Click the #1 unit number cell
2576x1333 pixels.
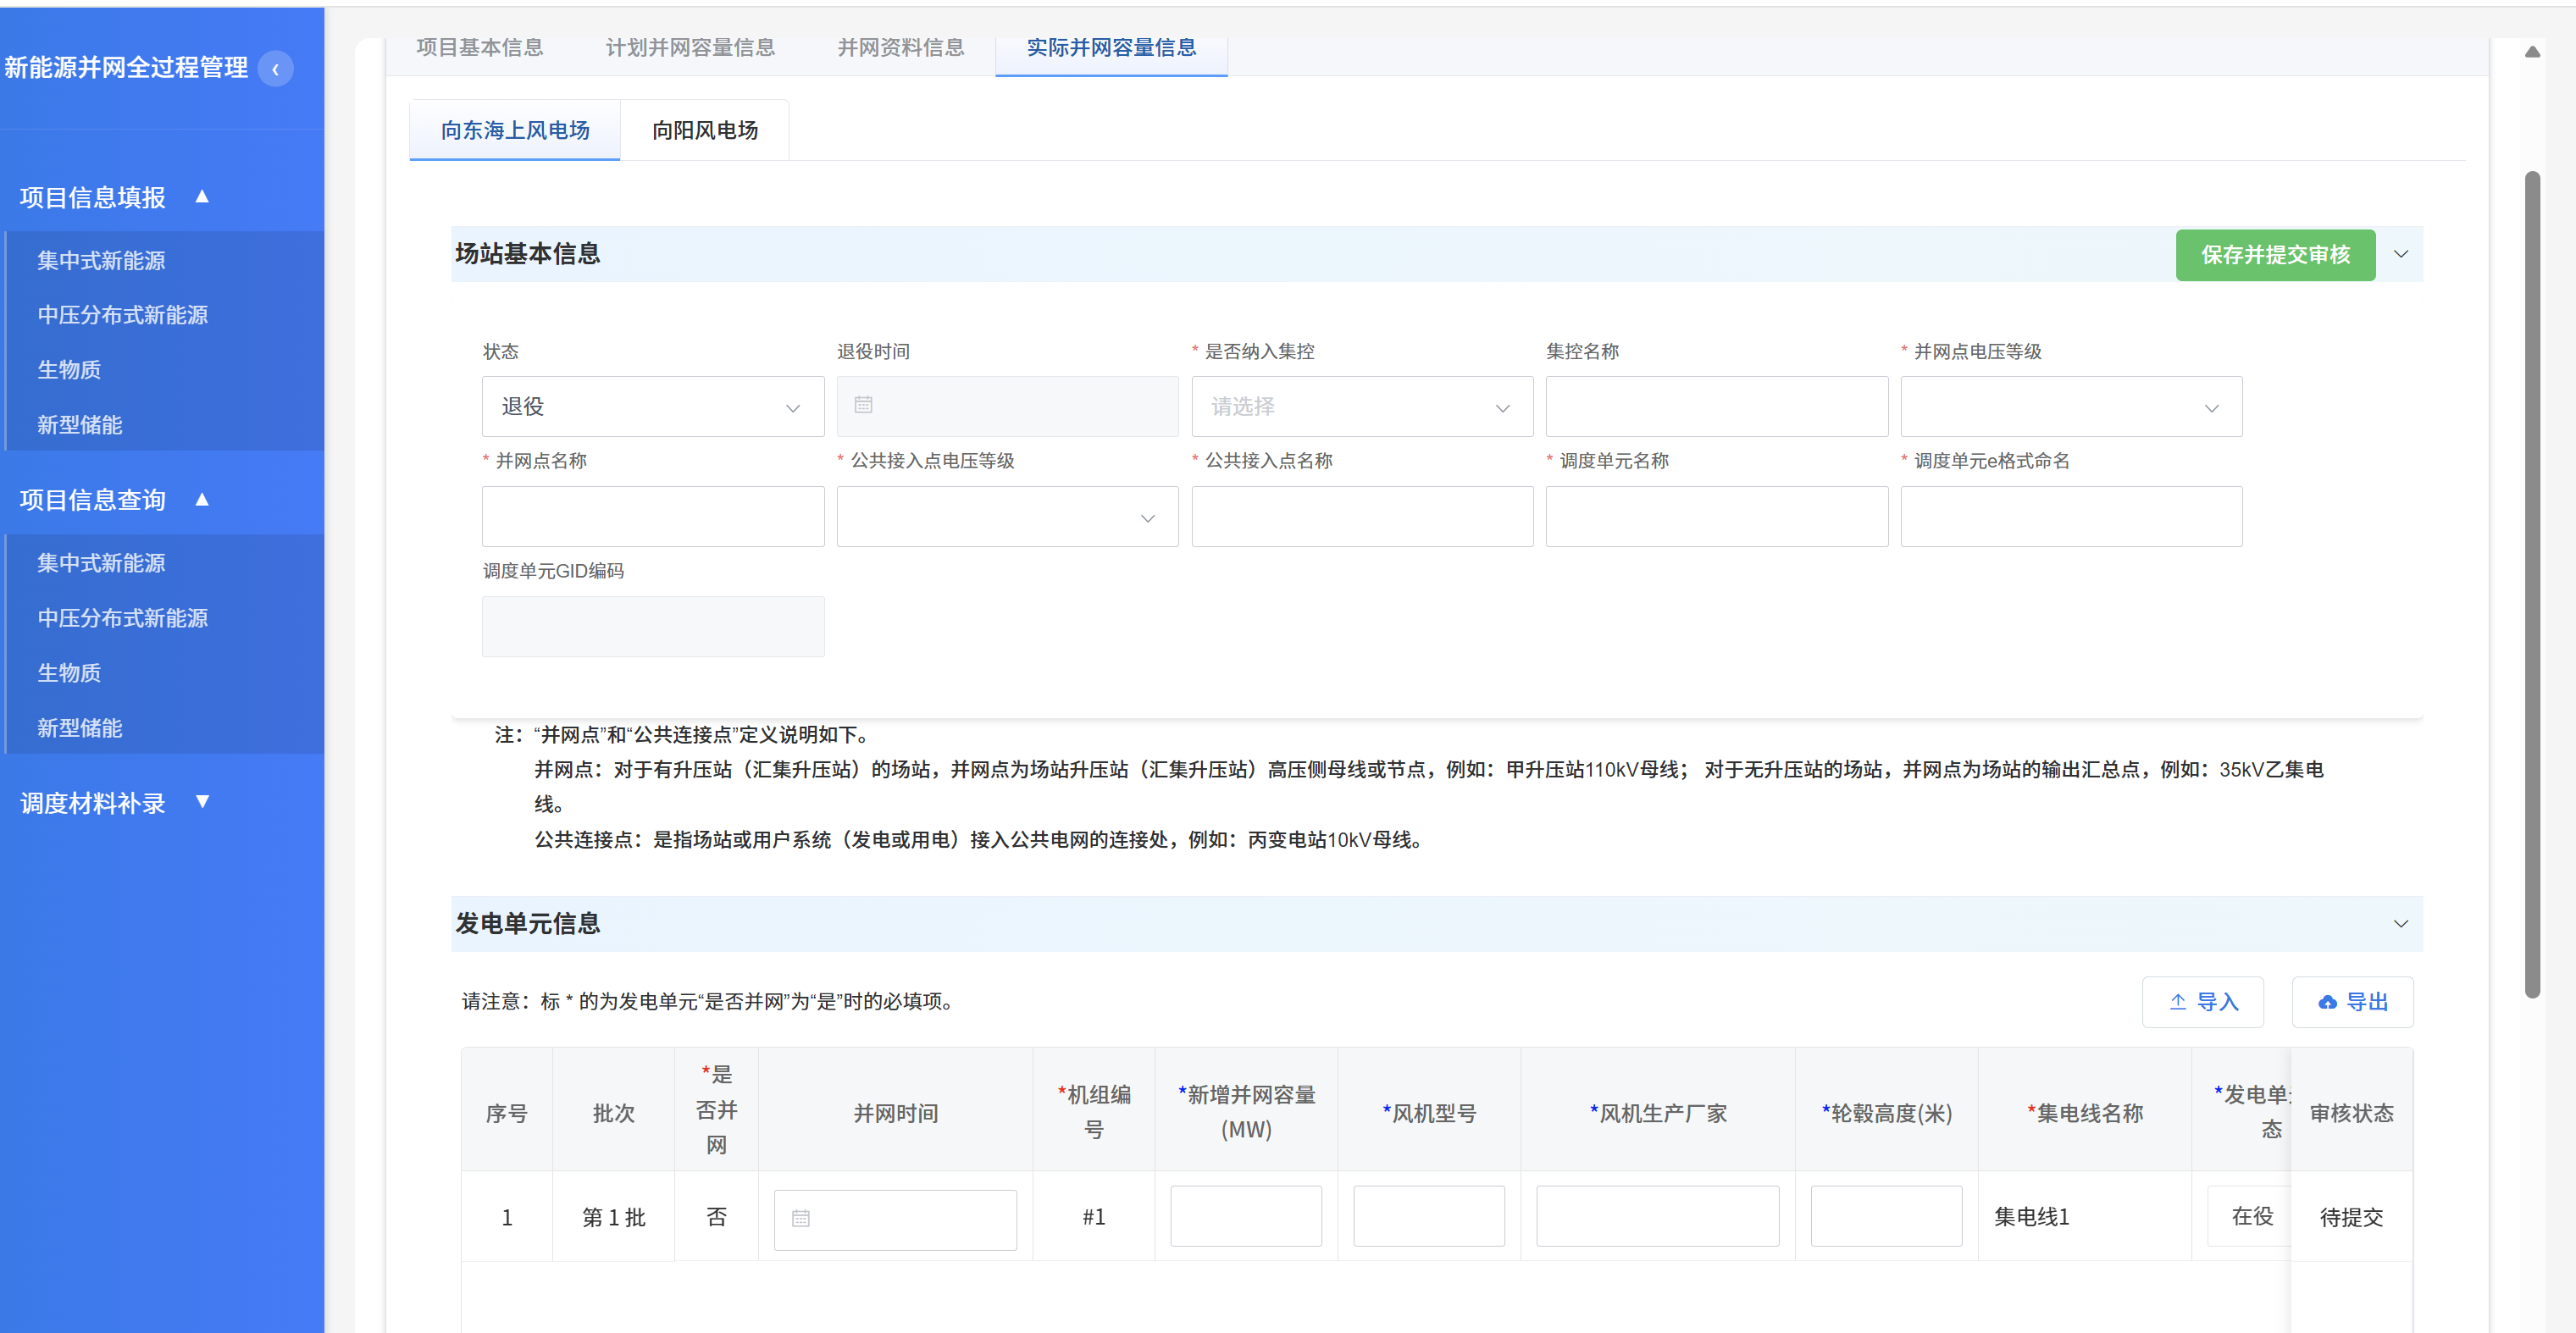pos(1093,1217)
